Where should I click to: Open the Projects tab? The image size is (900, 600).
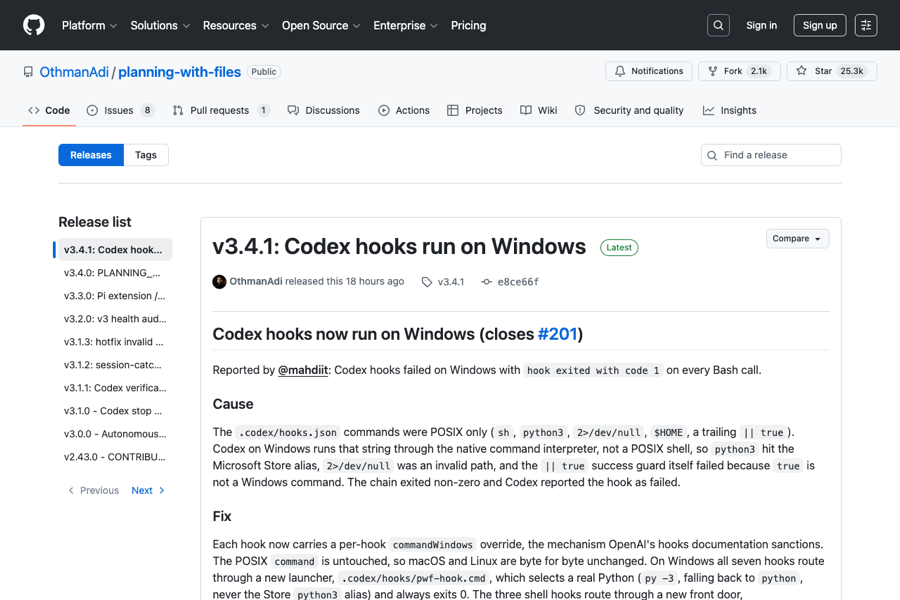(475, 110)
